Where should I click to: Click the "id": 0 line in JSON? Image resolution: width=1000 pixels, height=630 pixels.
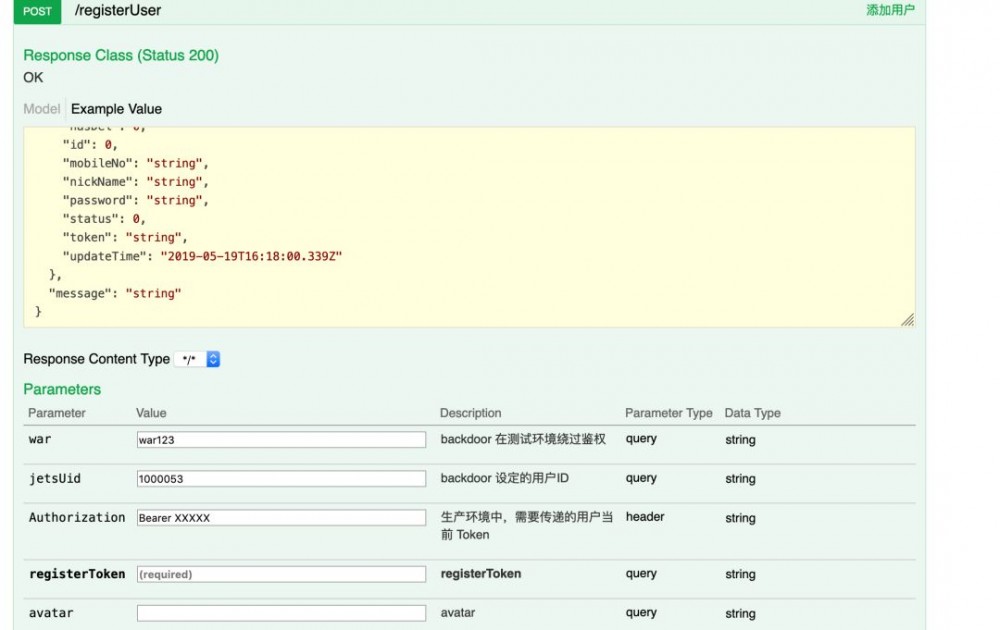tap(90, 145)
